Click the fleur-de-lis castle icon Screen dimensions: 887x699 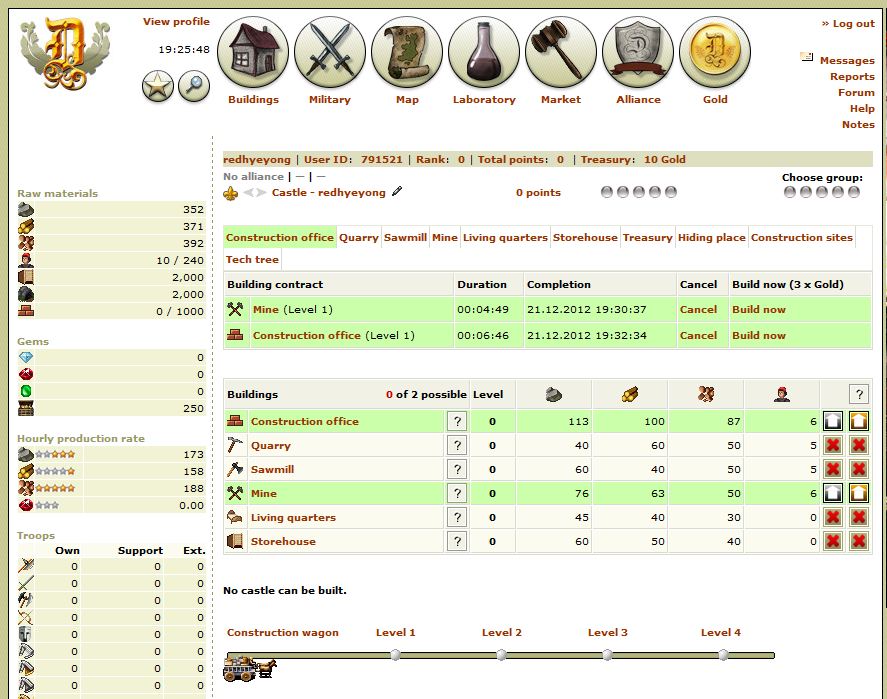(230, 193)
